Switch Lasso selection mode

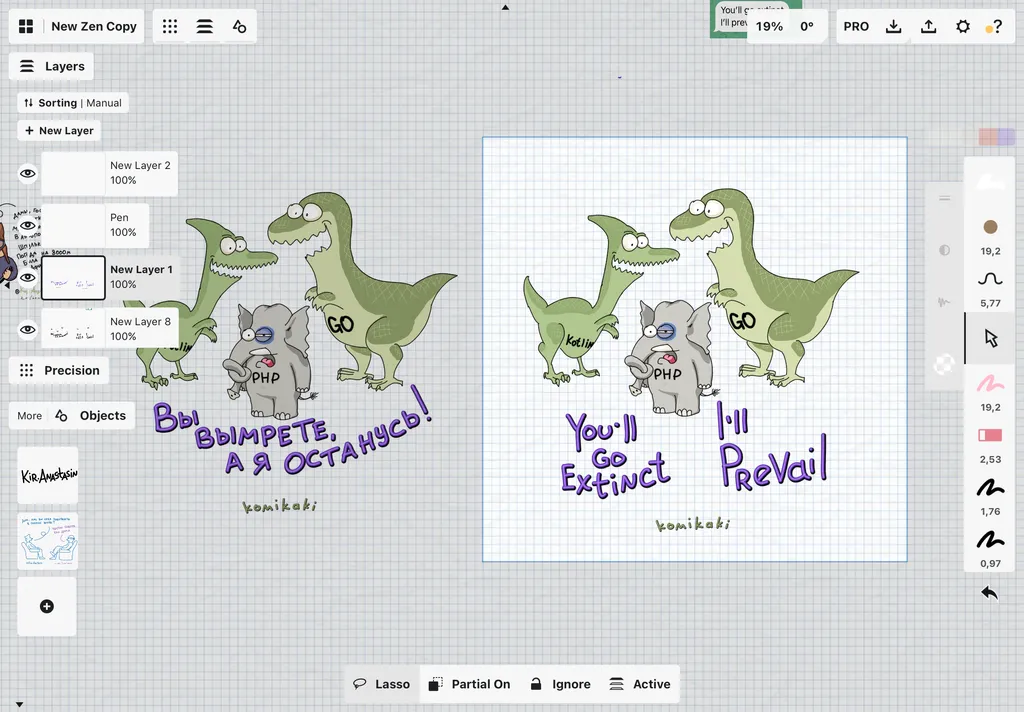pos(381,684)
